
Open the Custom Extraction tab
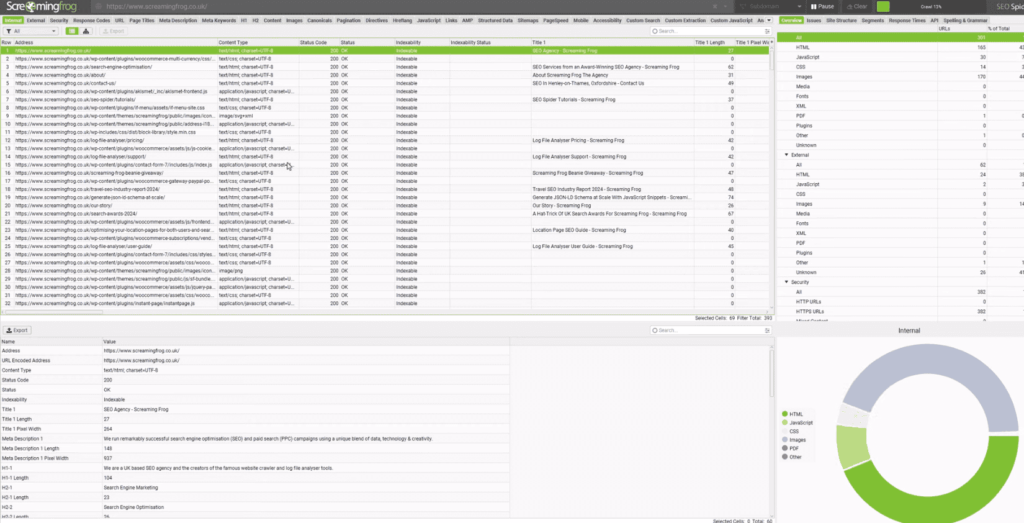(x=684, y=20)
